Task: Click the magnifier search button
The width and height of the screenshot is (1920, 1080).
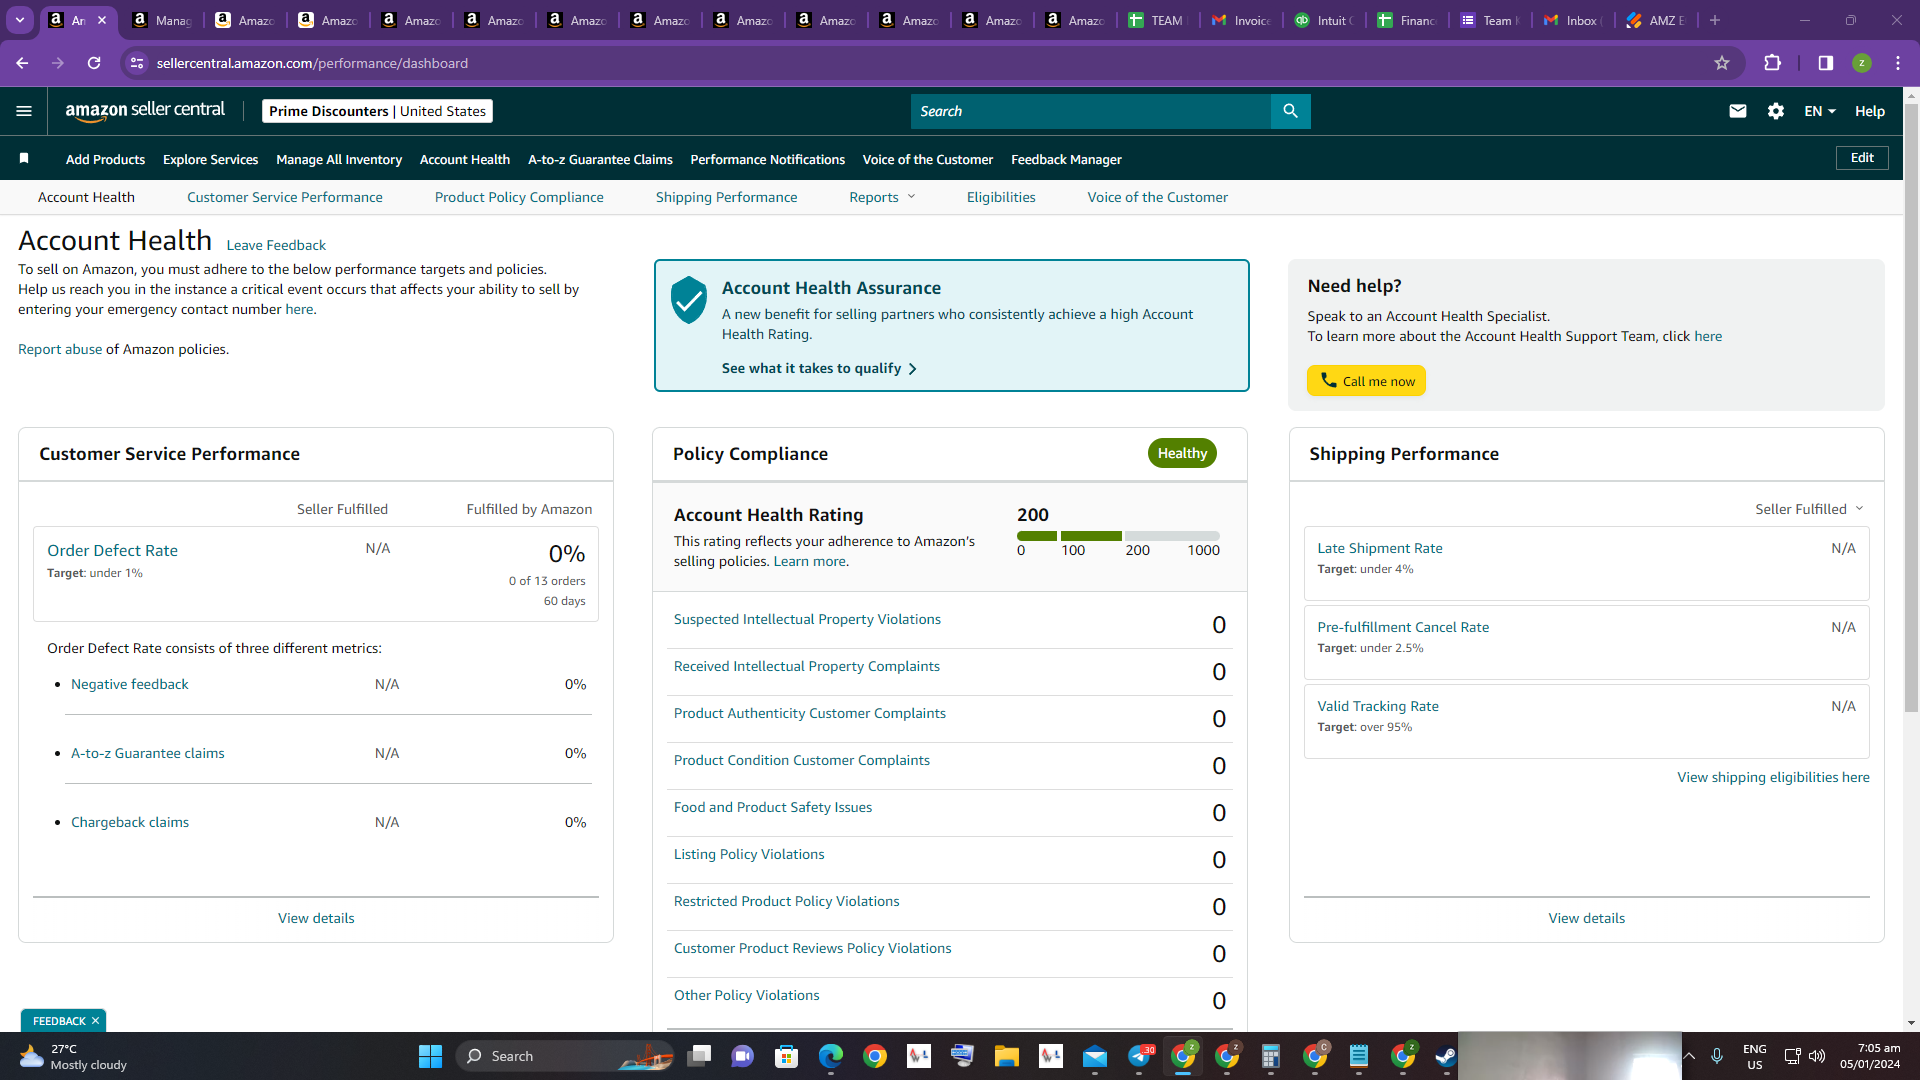Action: pyautogui.click(x=1290, y=111)
